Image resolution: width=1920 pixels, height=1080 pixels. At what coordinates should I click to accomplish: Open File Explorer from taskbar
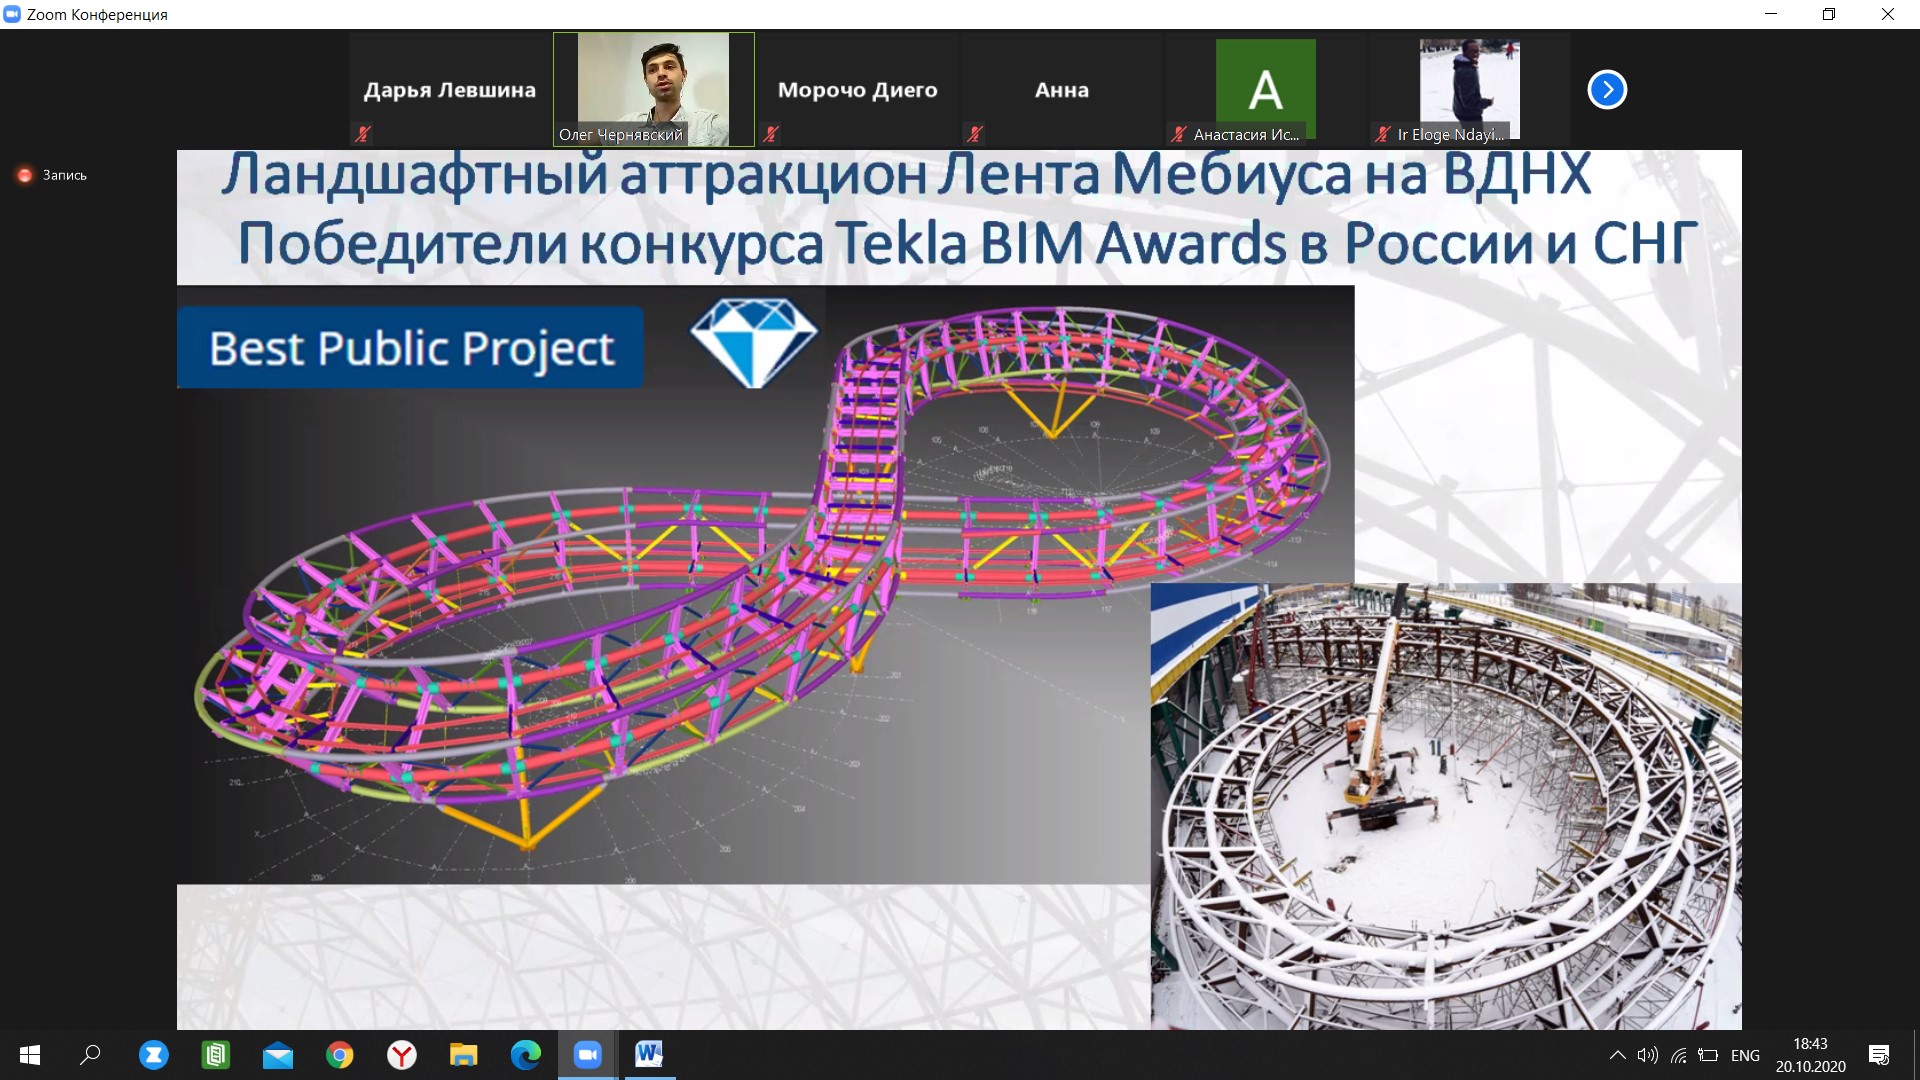pyautogui.click(x=463, y=1055)
